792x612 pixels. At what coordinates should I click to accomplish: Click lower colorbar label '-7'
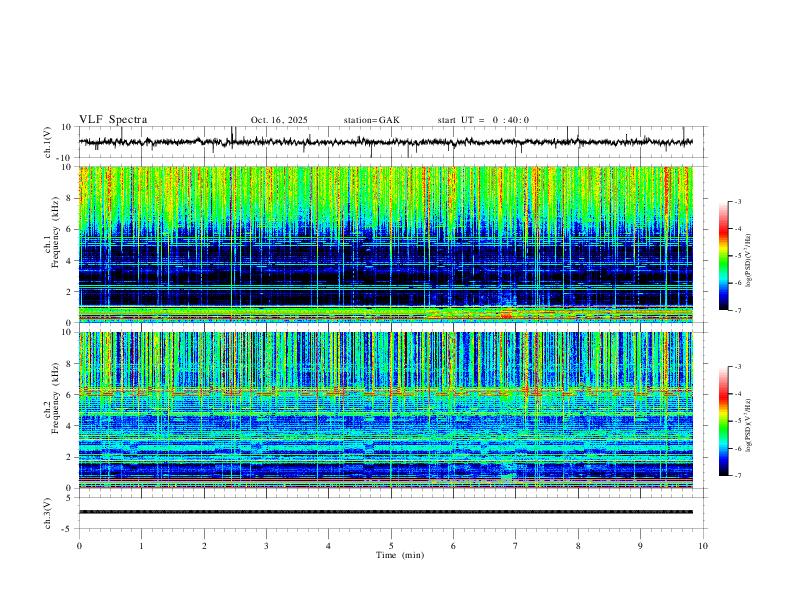(x=737, y=476)
